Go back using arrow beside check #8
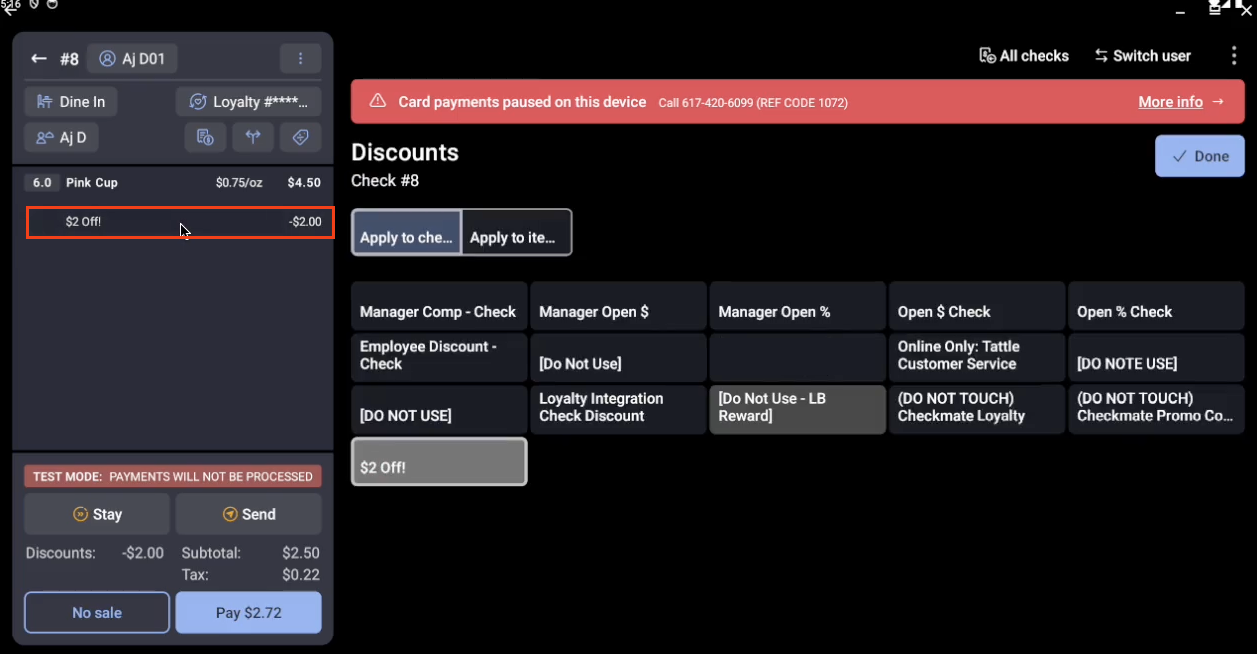 [38, 59]
